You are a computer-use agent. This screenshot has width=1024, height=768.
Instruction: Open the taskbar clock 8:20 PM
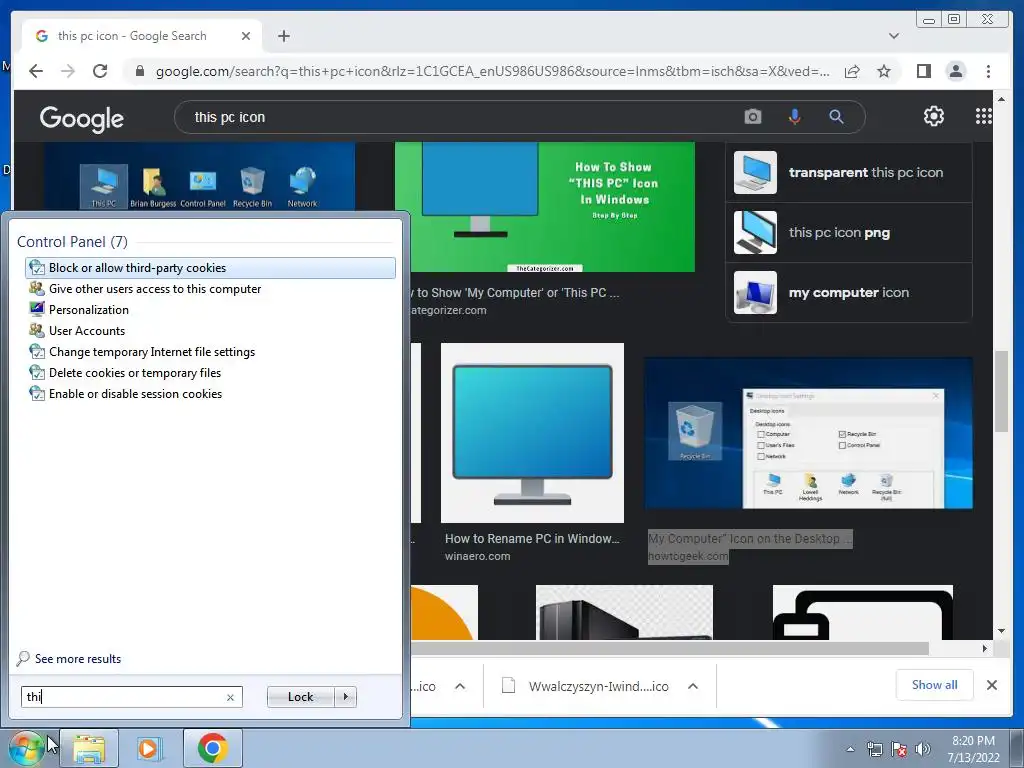pos(973,749)
